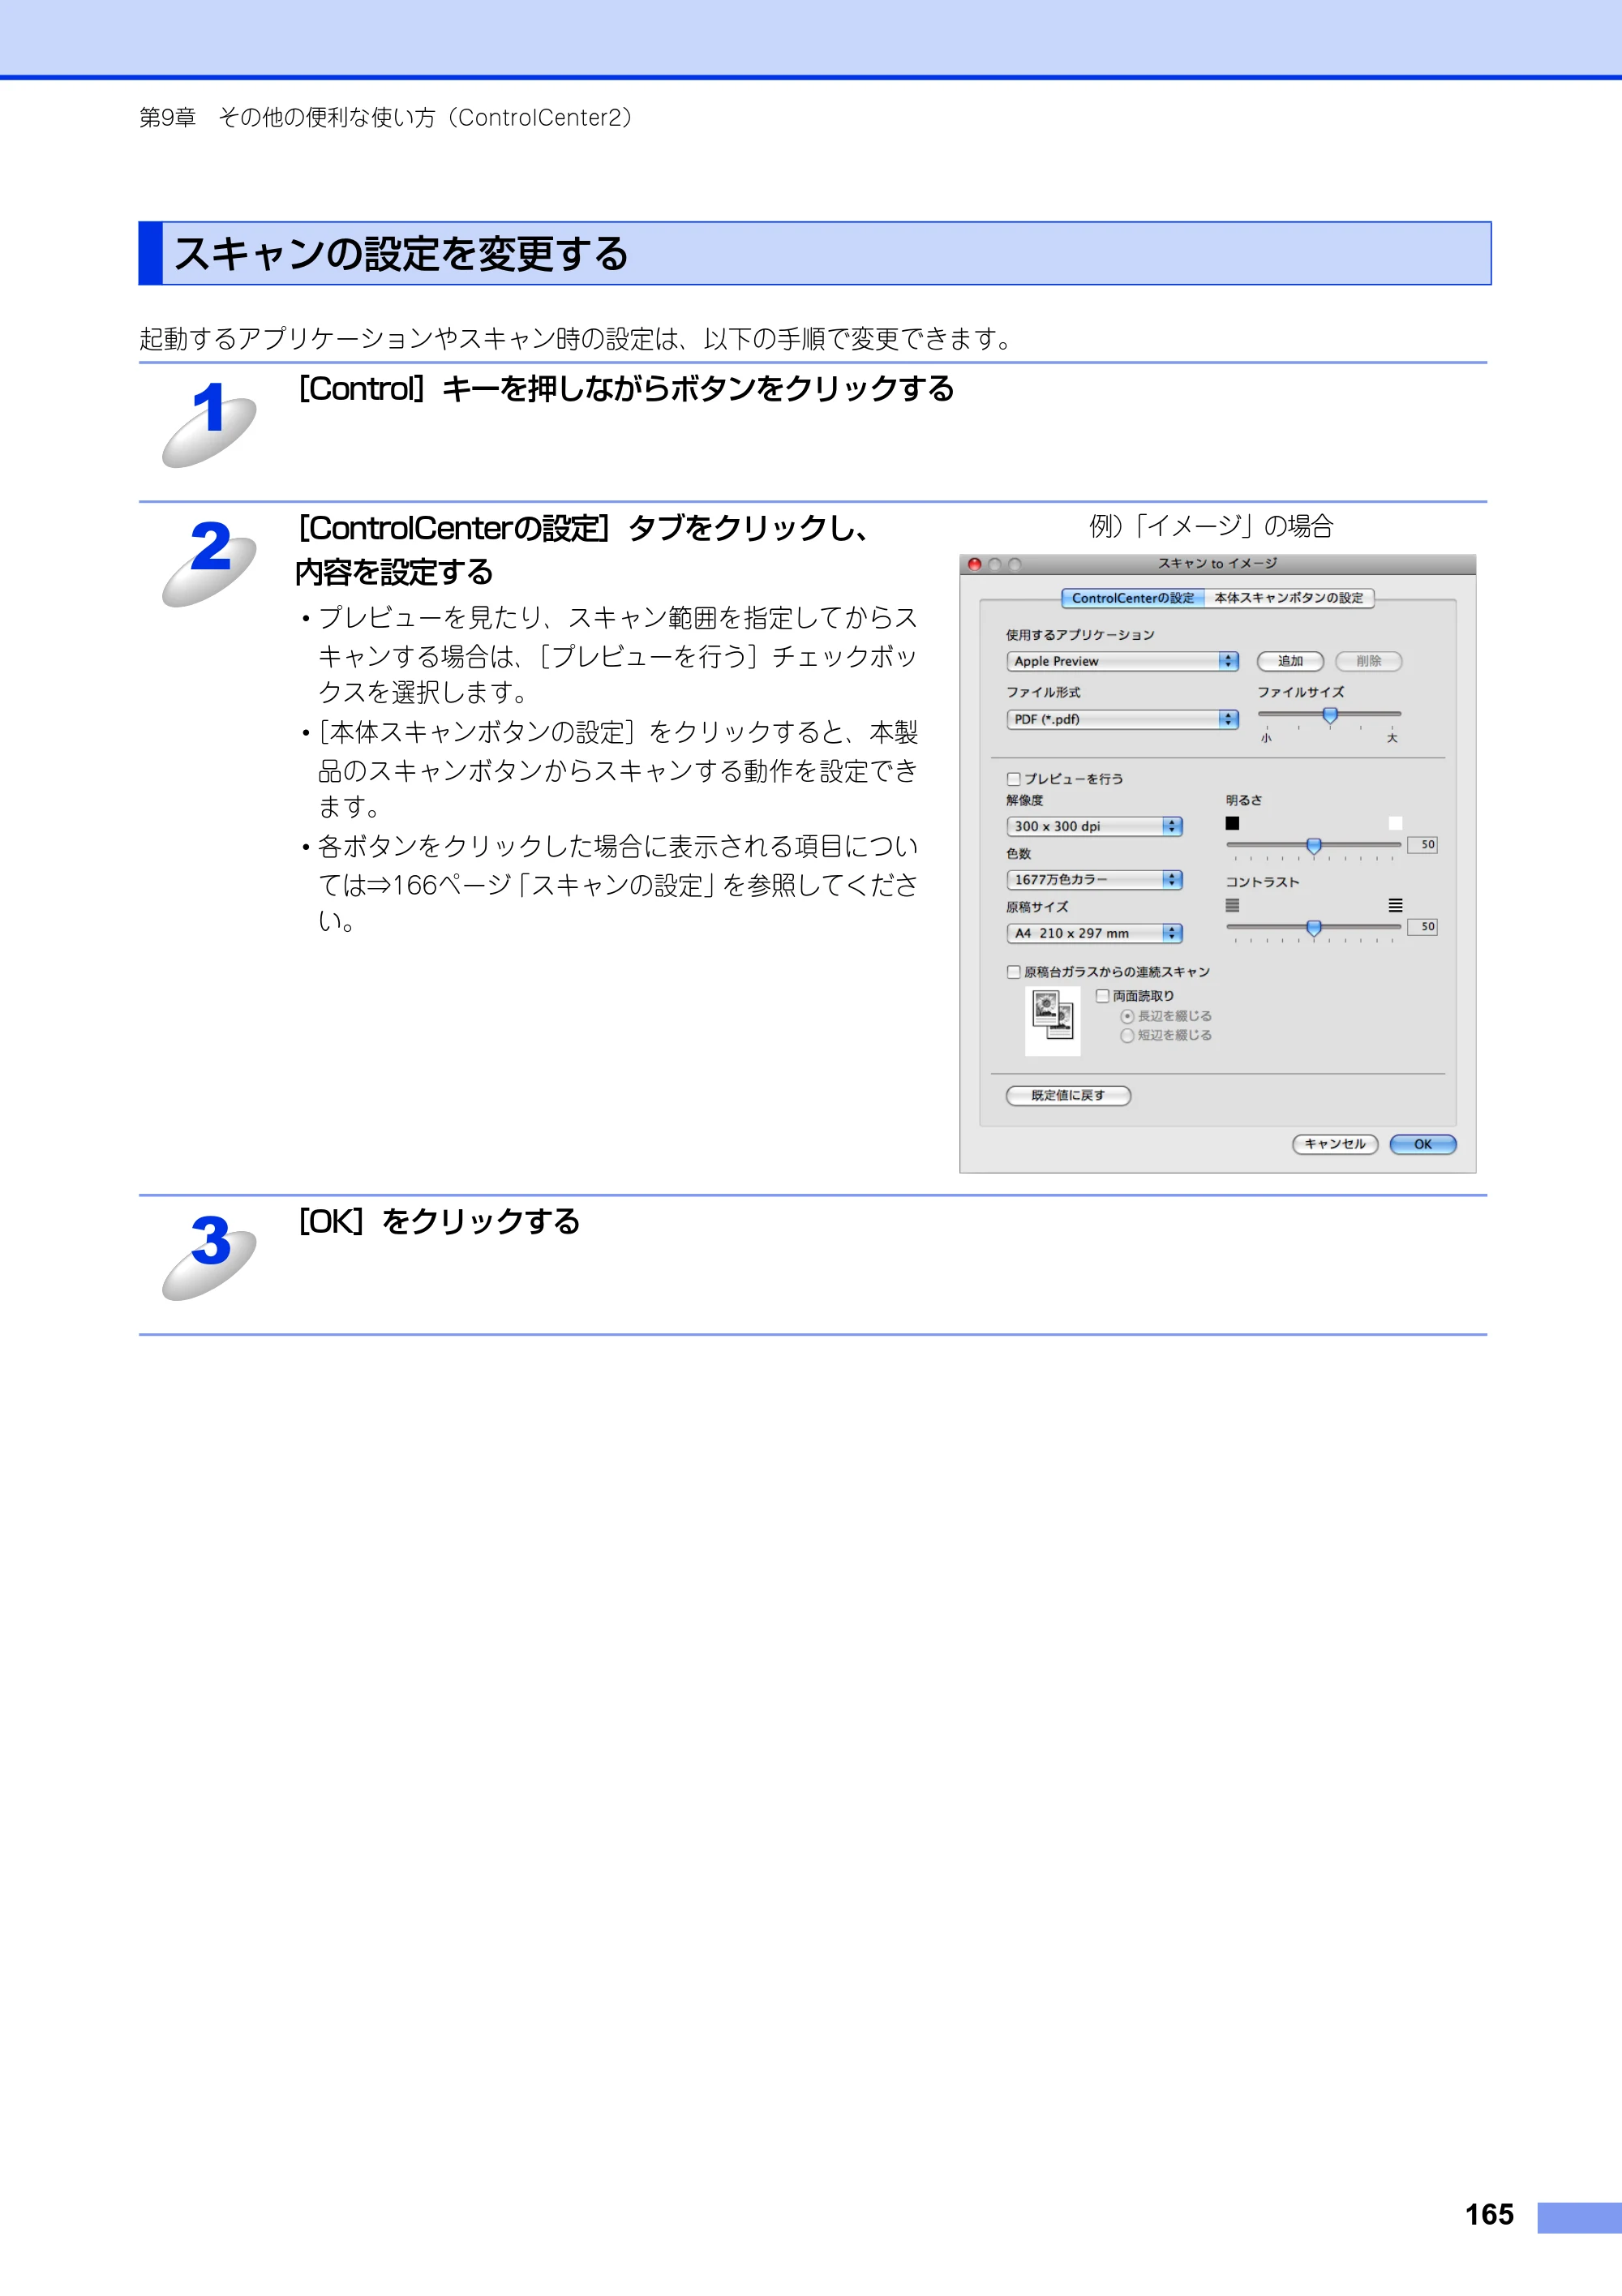
Task: Click the コントラスト slider handle
Action: click(1314, 928)
